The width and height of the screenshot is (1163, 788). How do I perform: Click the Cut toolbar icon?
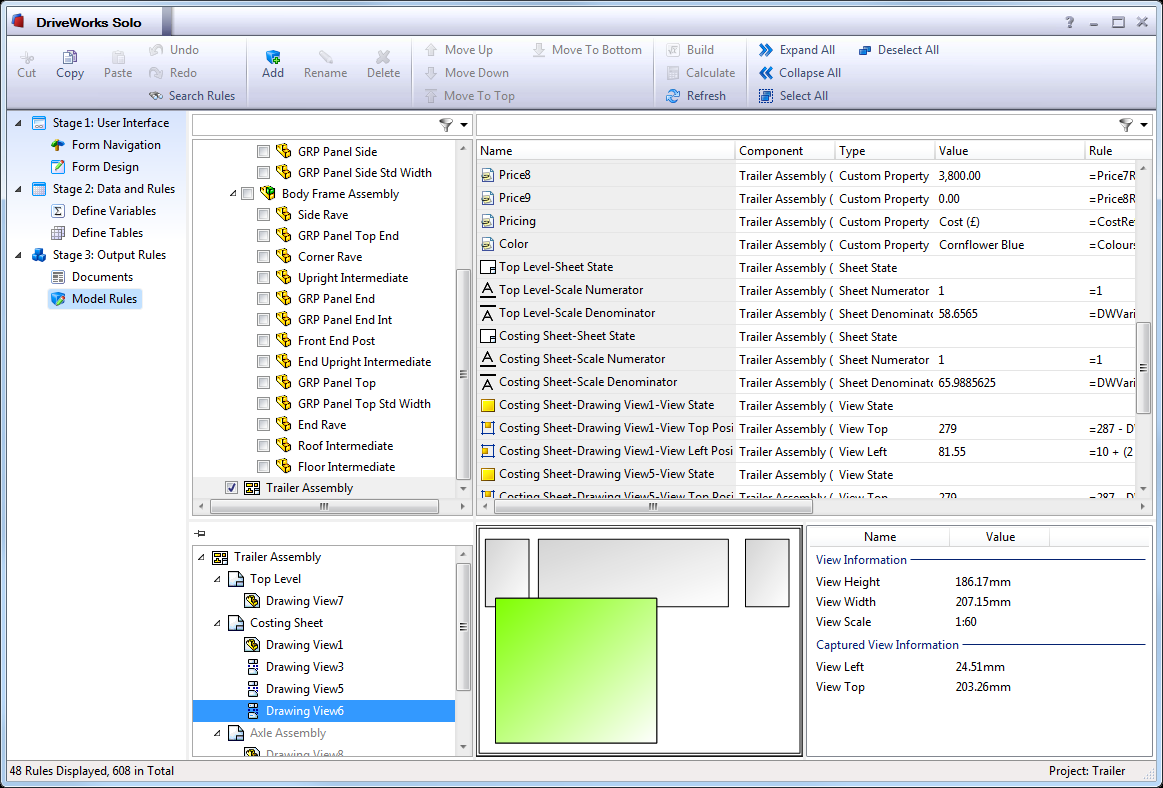(x=27, y=57)
